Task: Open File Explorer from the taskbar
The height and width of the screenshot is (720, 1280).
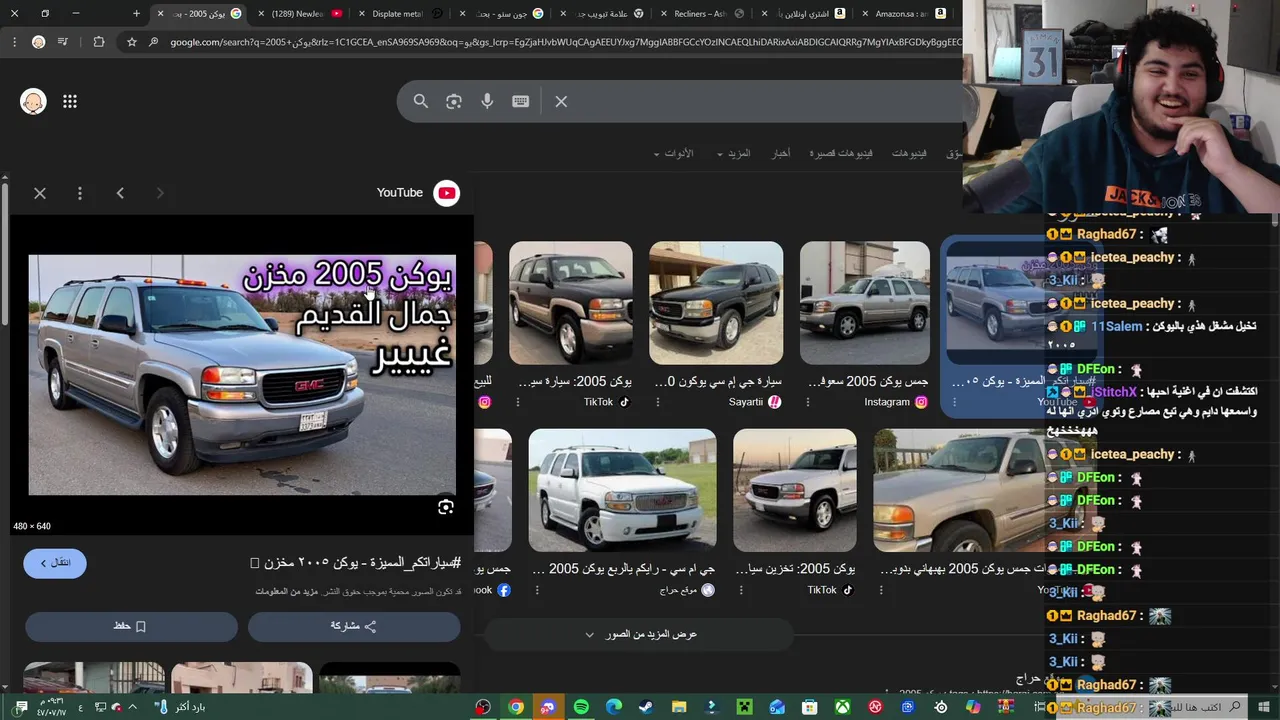Action: point(679,707)
